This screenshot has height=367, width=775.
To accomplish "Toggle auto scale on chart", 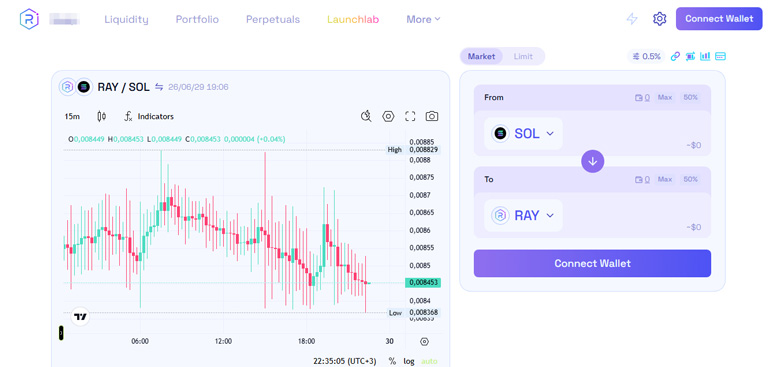I will 429,361.
